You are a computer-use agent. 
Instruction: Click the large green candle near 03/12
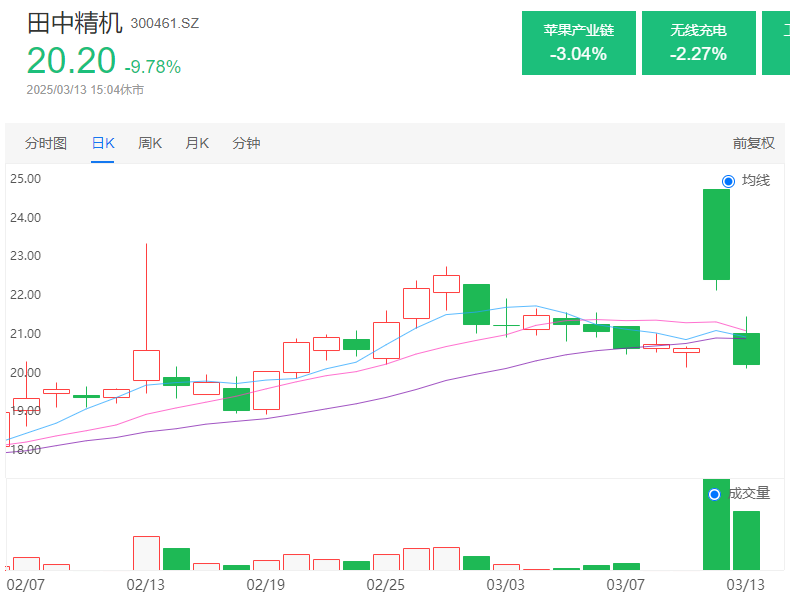coord(716,234)
